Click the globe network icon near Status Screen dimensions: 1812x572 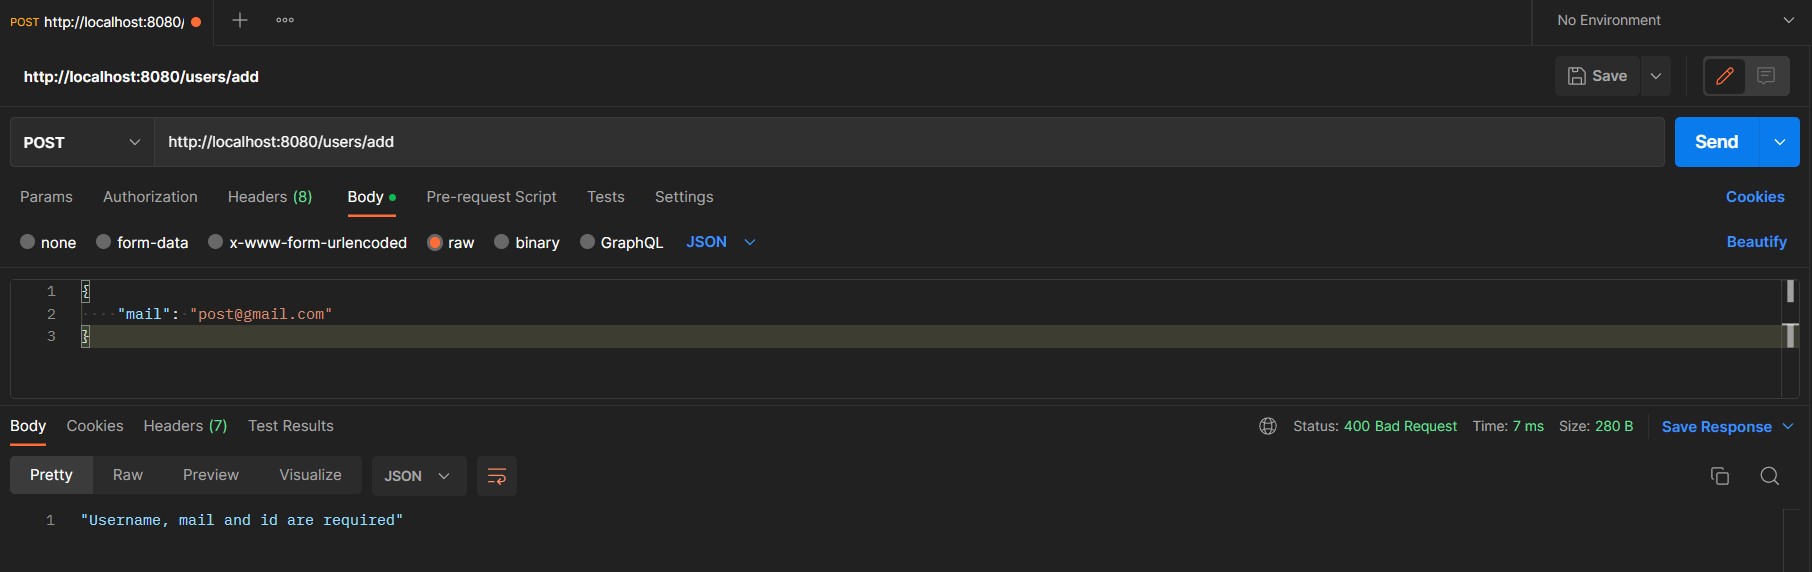(x=1268, y=426)
